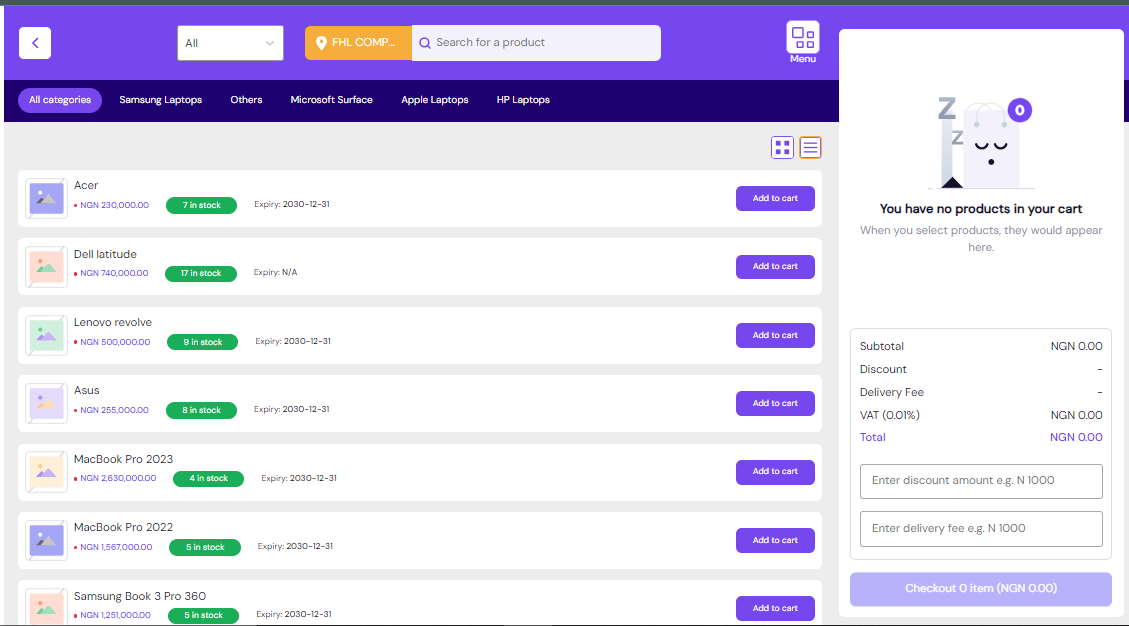This screenshot has height=626, width=1129.
Task: Switch to grid view layout
Action: (782, 148)
